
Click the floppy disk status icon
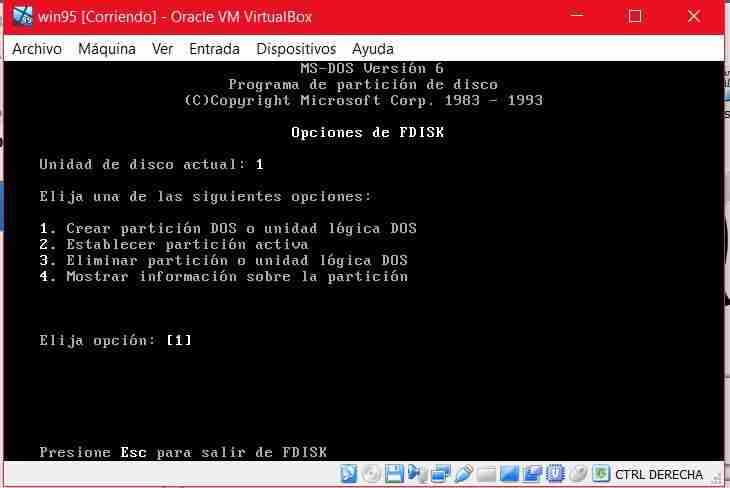pos(394,474)
